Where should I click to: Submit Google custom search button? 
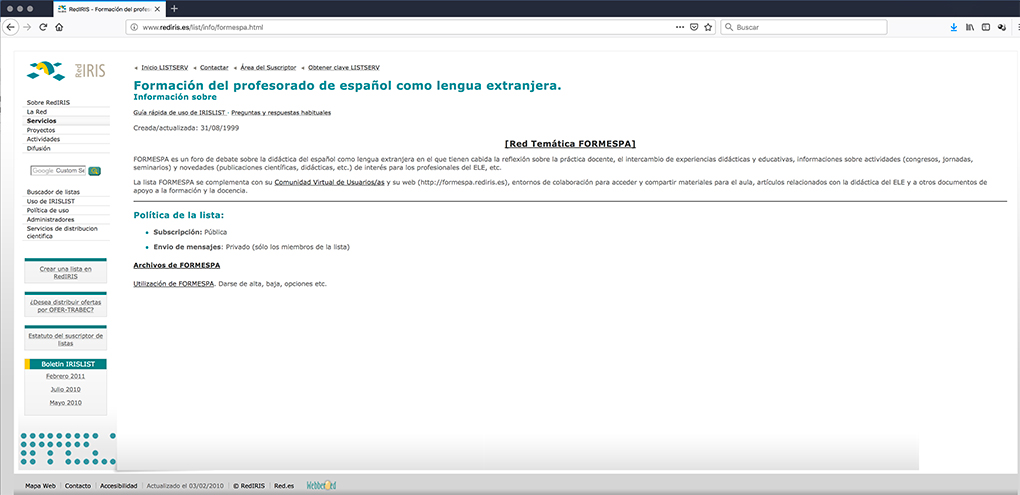tap(94, 170)
